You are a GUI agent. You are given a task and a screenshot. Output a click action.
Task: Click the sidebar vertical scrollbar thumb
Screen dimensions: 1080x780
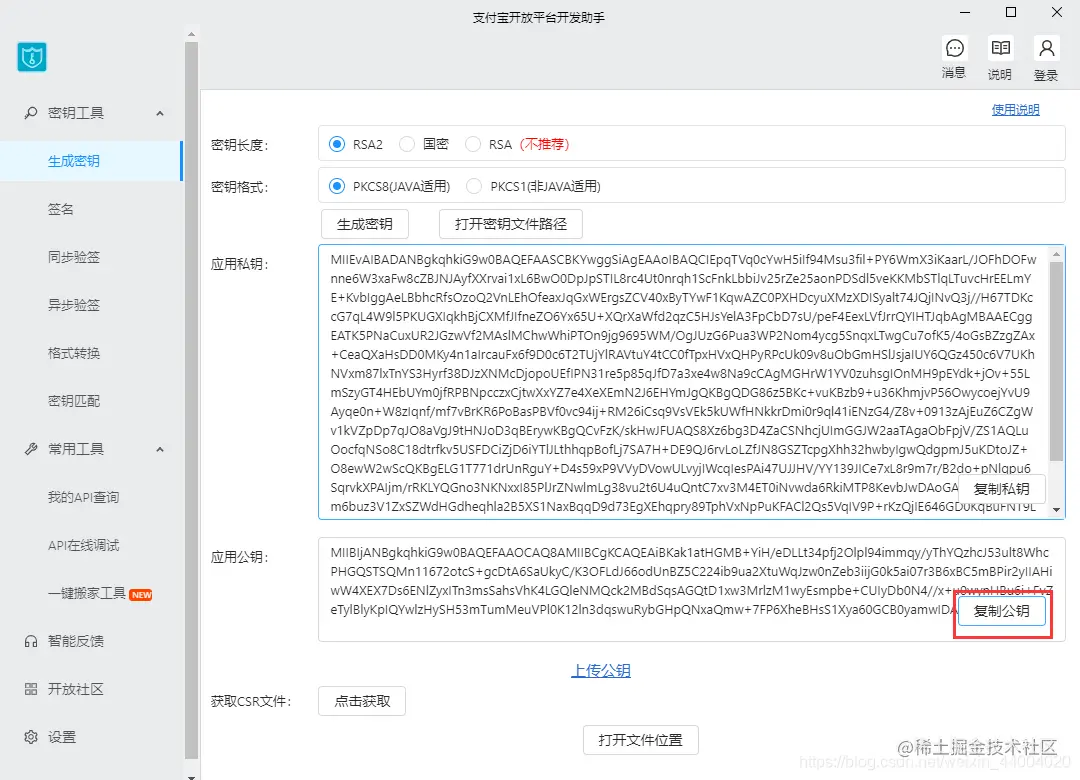click(191, 400)
